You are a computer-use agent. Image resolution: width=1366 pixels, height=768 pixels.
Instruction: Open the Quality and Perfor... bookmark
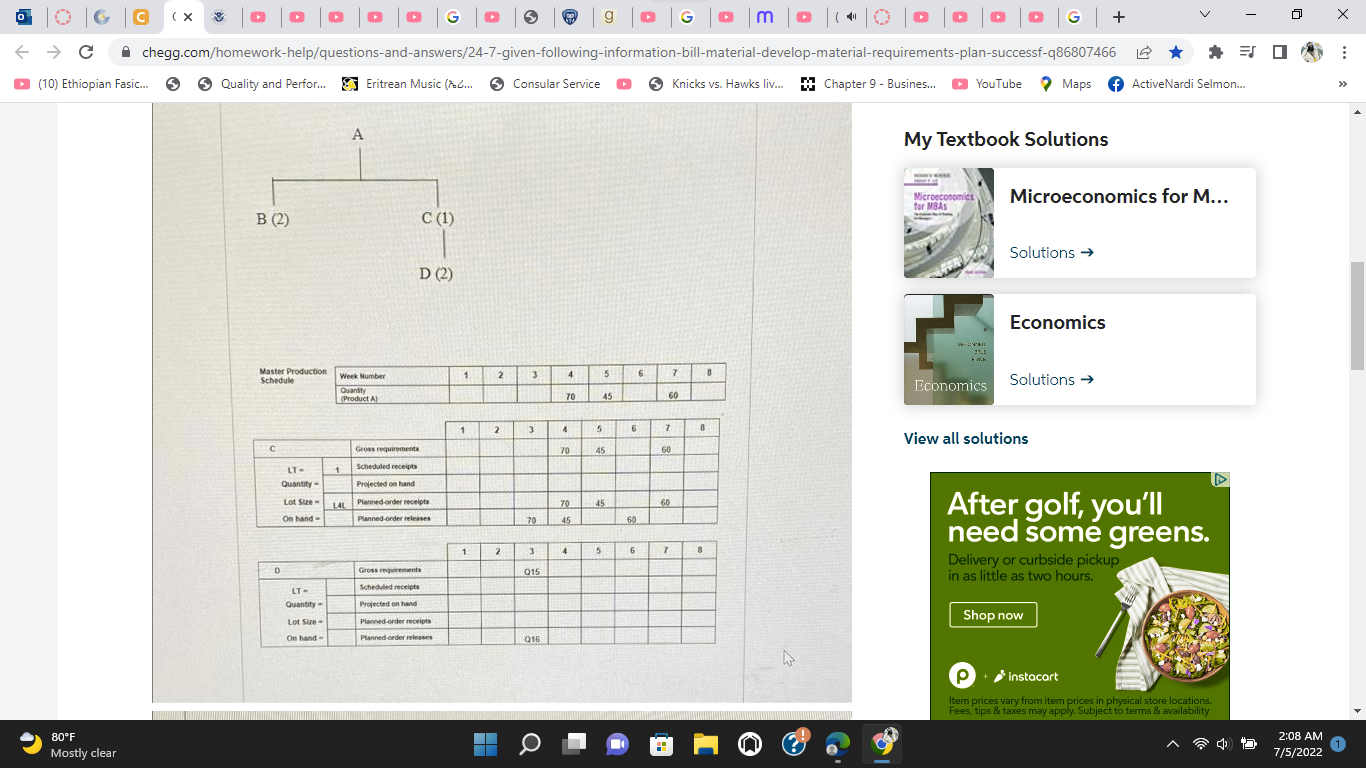click(264, 84)
